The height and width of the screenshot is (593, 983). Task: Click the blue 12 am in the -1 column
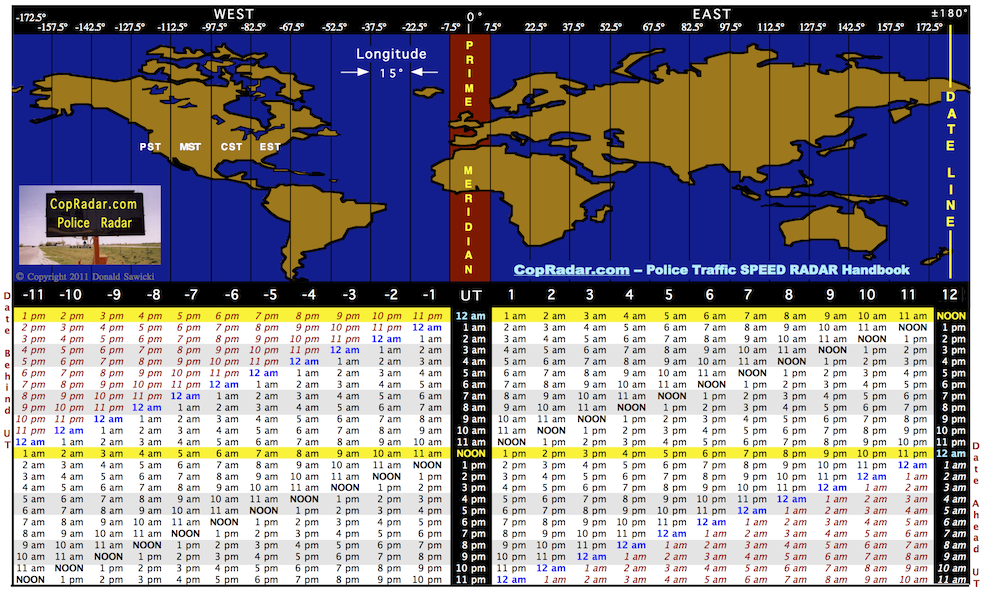427,327
